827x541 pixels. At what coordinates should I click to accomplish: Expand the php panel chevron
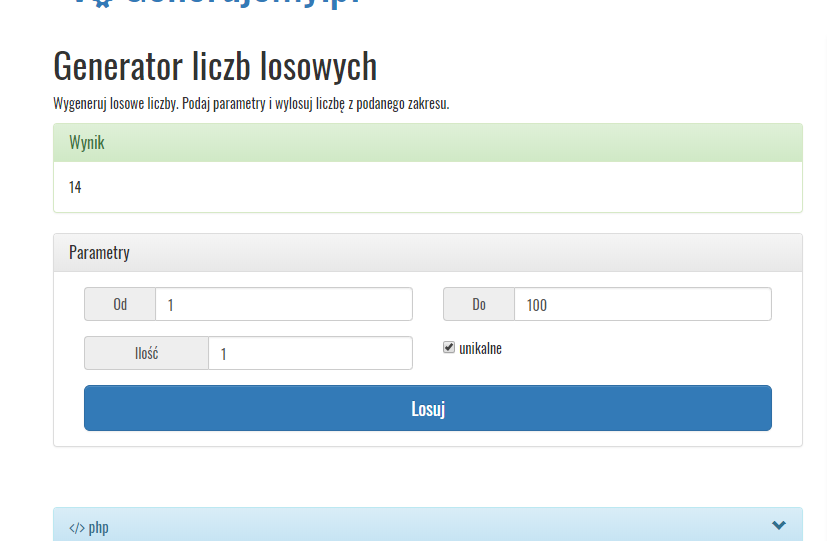[778, 525]
